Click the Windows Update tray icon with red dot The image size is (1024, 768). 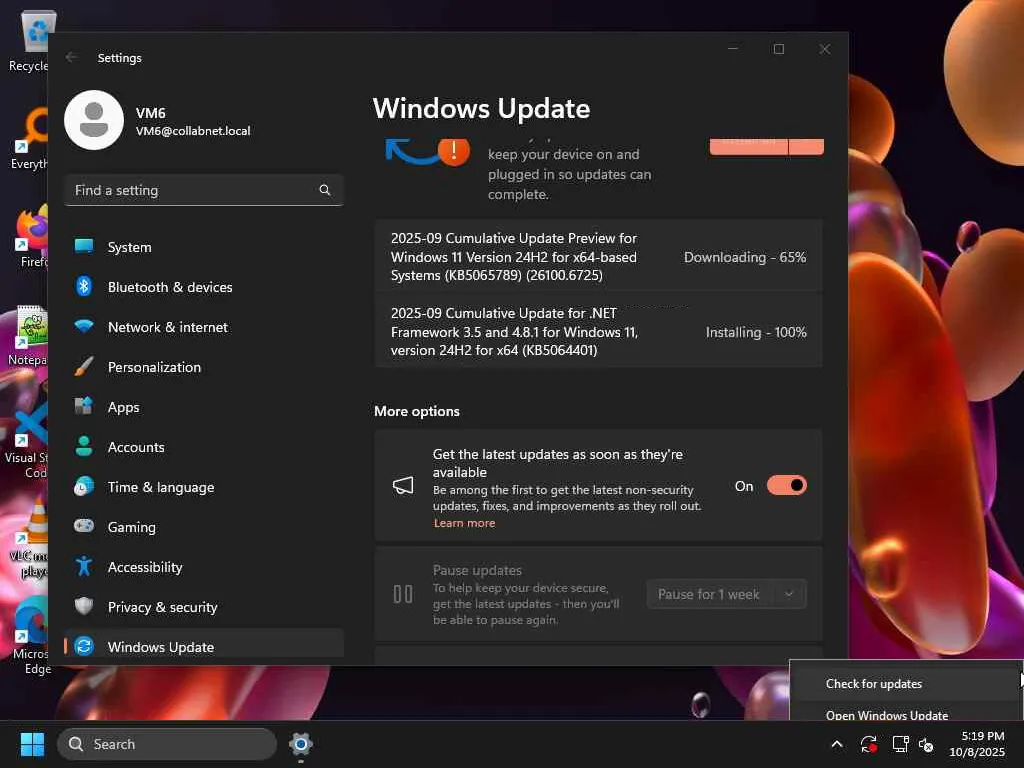click(869, 744)
